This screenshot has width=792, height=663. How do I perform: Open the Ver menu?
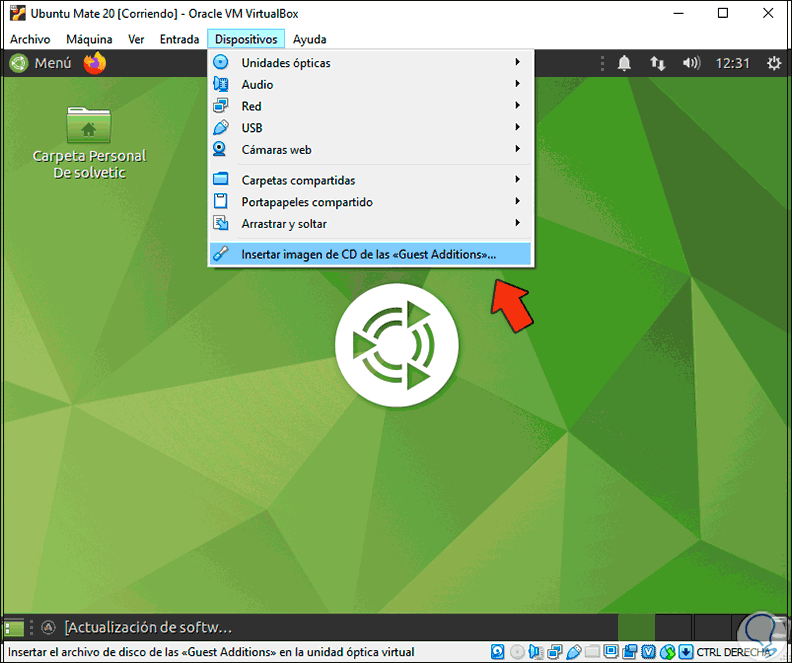pyautogui.click(x=136, y=39)
